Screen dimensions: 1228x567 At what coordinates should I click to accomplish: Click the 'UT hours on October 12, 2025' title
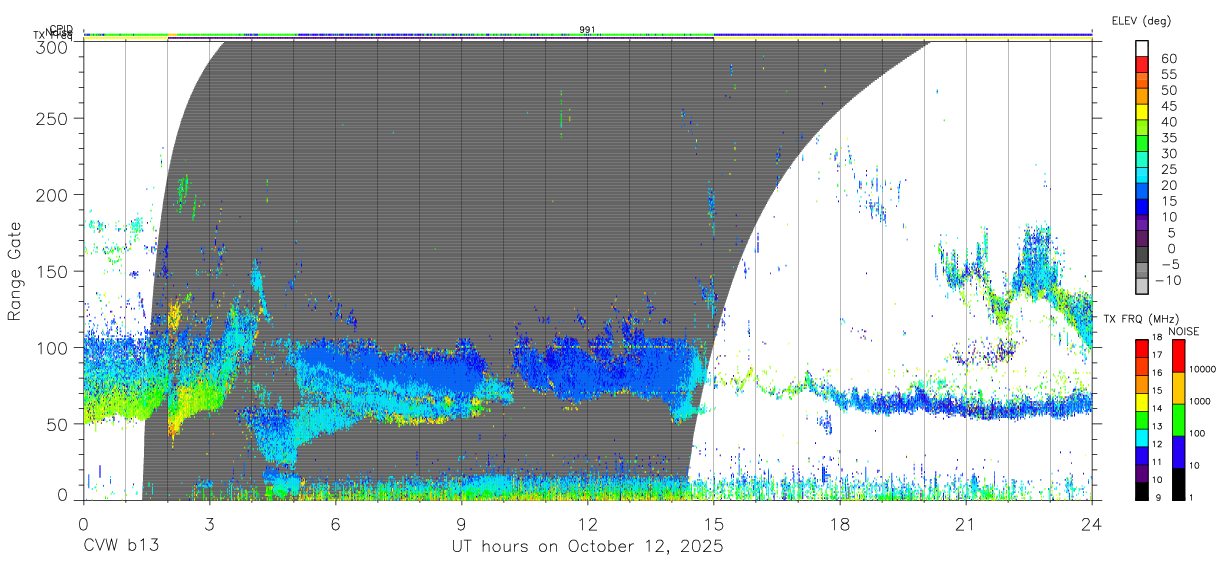click(586, 546)
